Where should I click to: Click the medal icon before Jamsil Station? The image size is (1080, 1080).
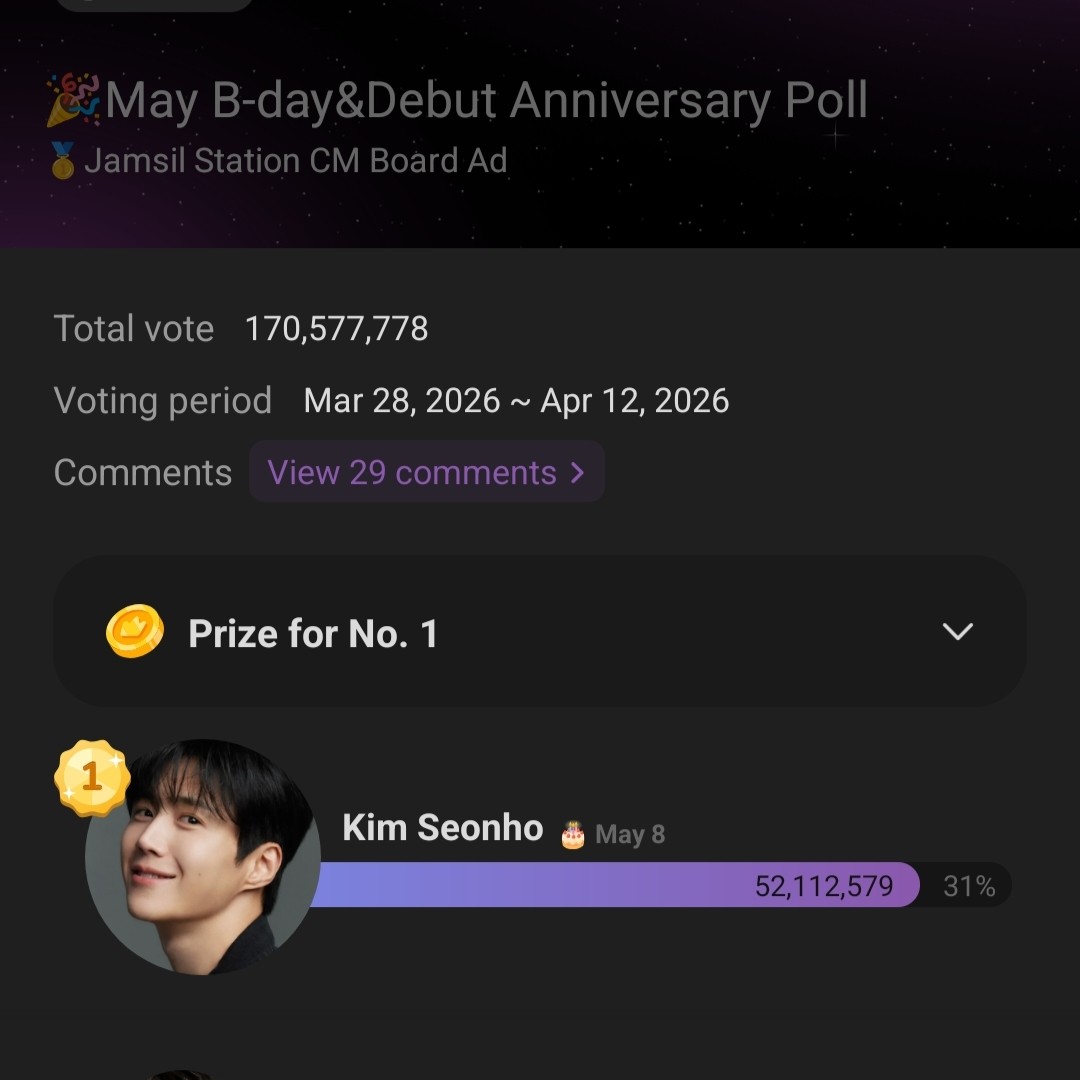pos(63,161)
